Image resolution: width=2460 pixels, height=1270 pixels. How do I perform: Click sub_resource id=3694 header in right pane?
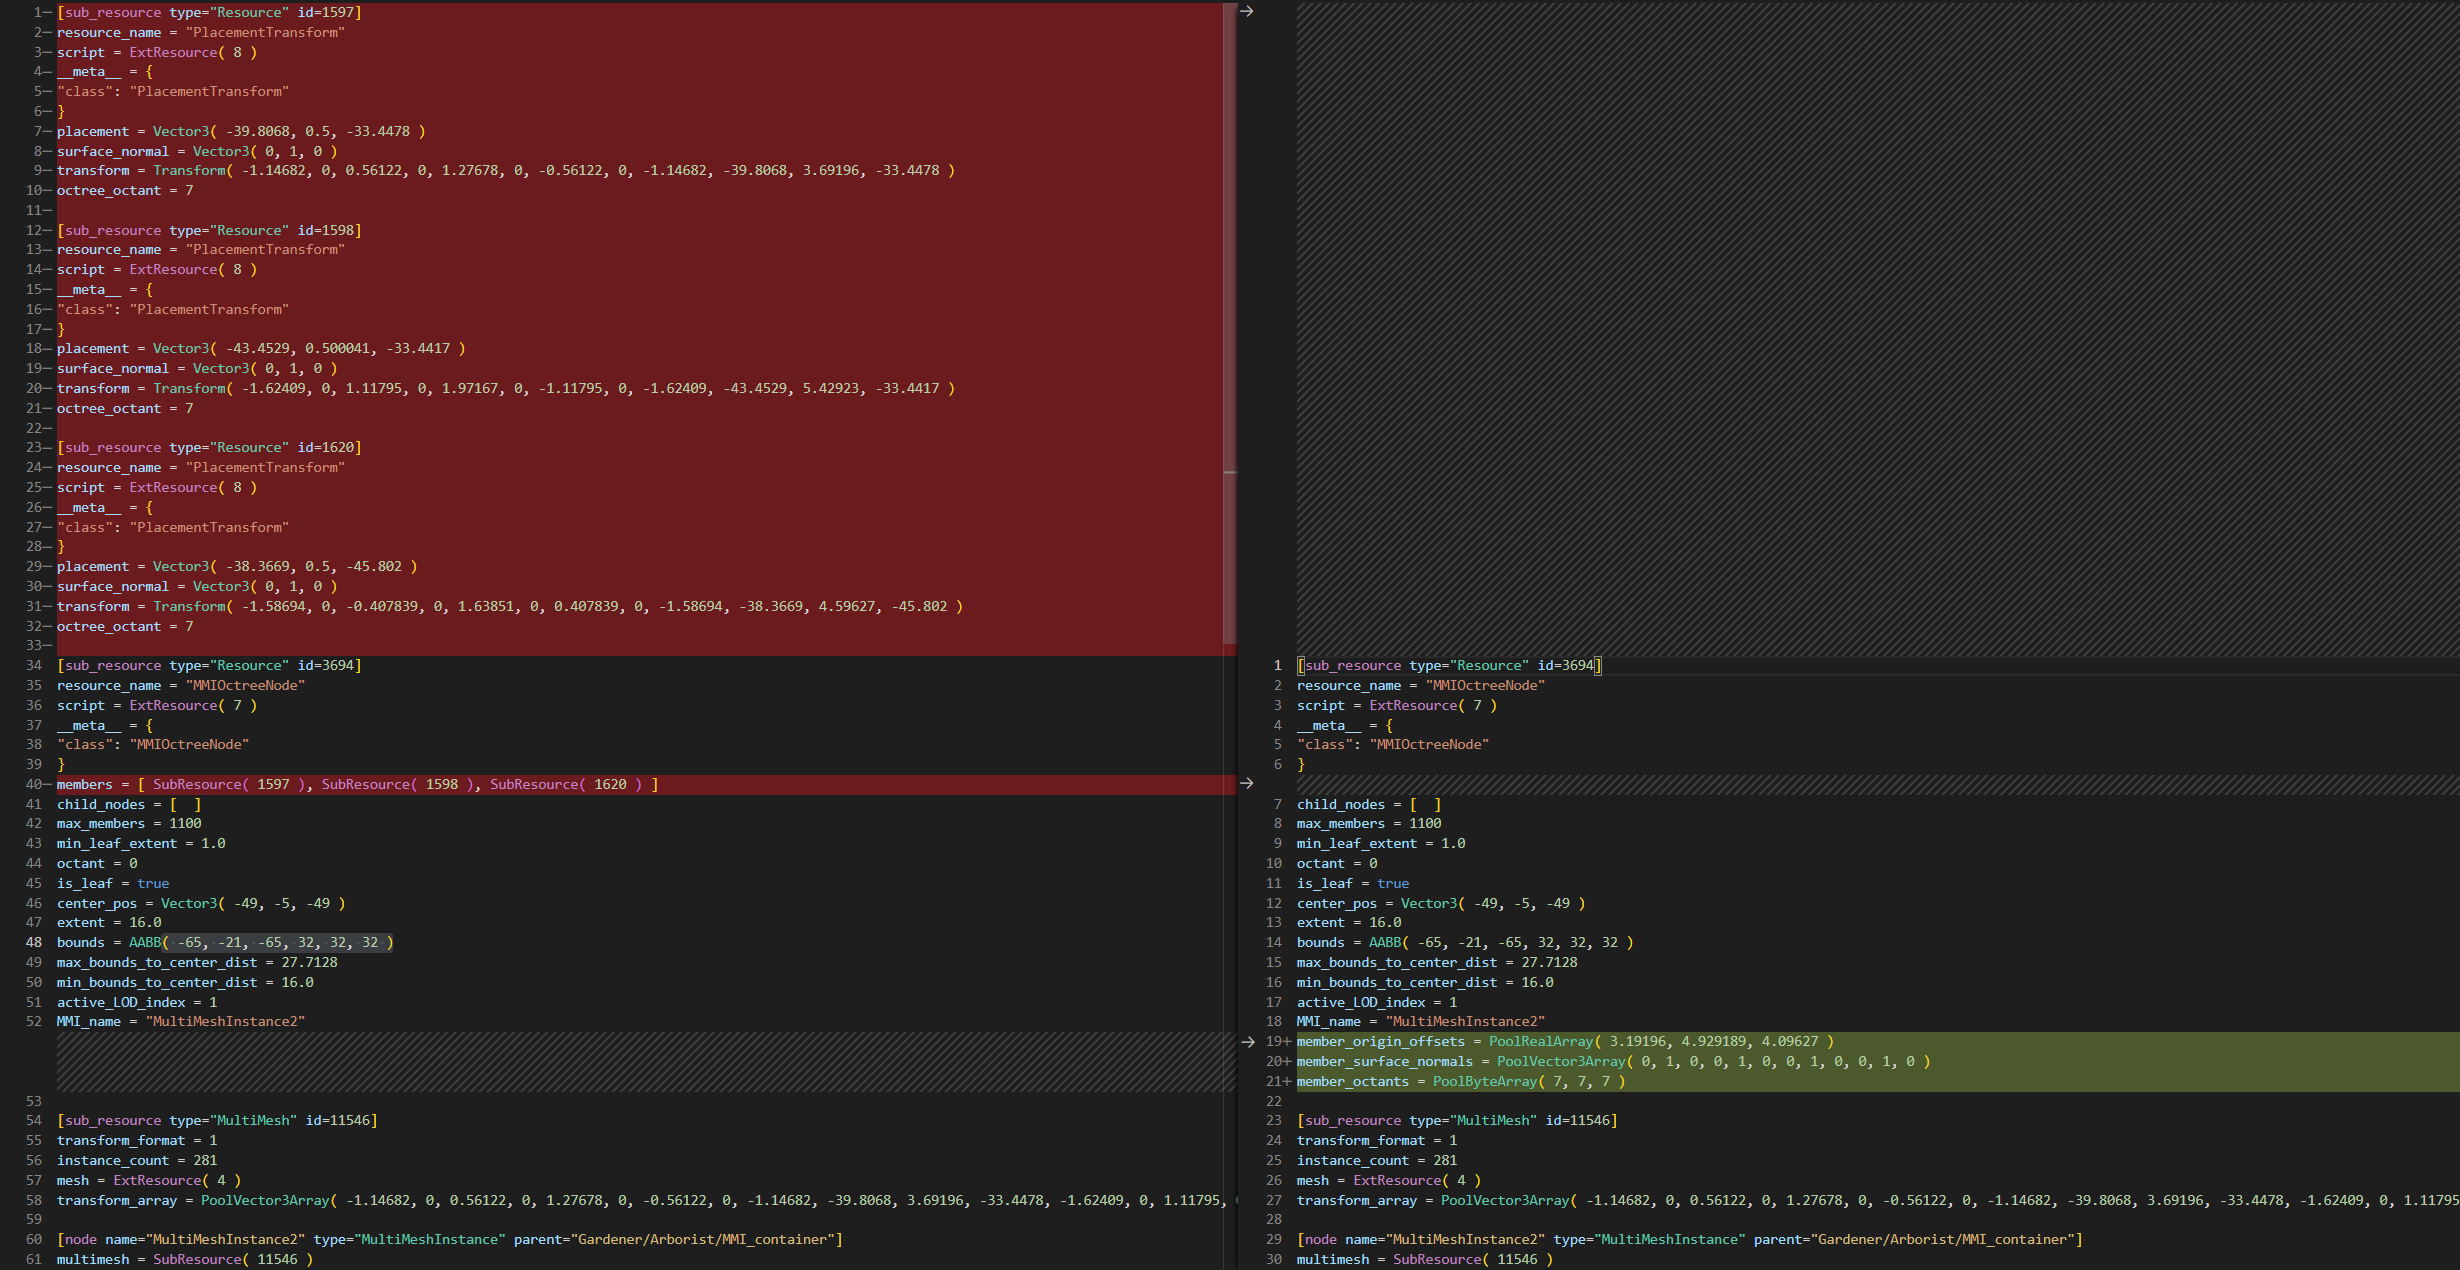coord(1449,665)
